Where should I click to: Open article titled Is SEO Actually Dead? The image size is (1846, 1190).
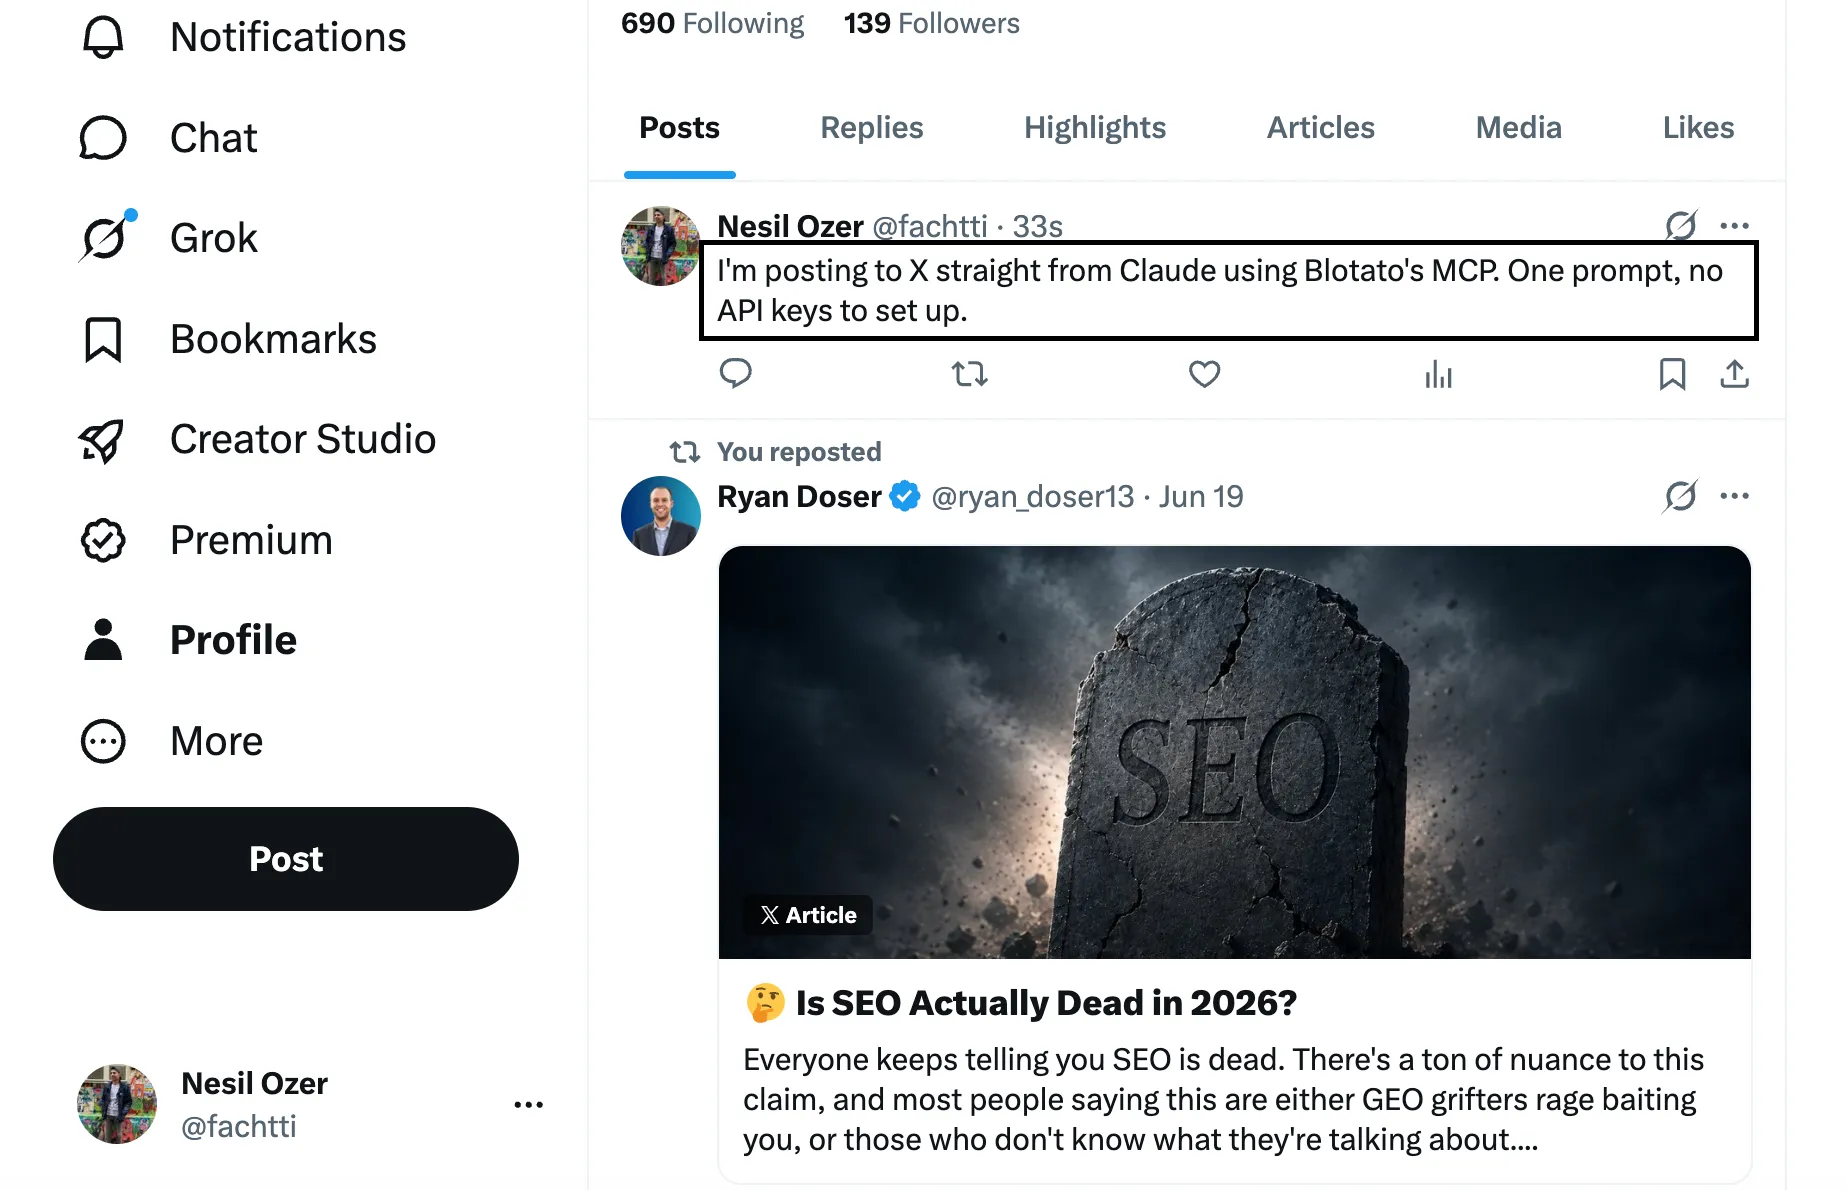tap(1046, 1003)
